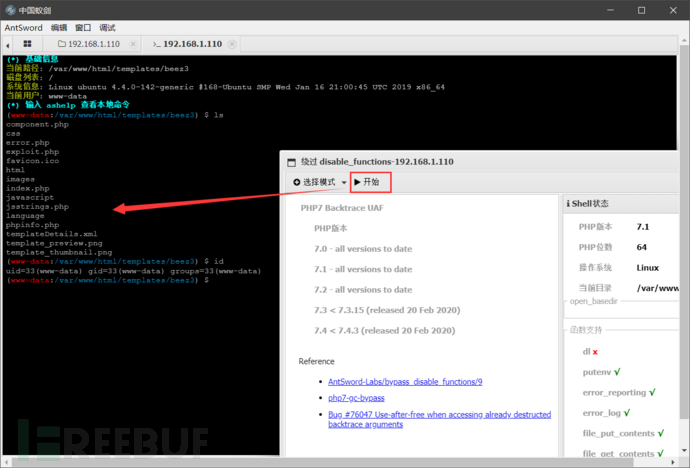Screen dimensions: 690x468
Task: Open the Bug #76047 Use-after-free link
Action: (440, 419)
